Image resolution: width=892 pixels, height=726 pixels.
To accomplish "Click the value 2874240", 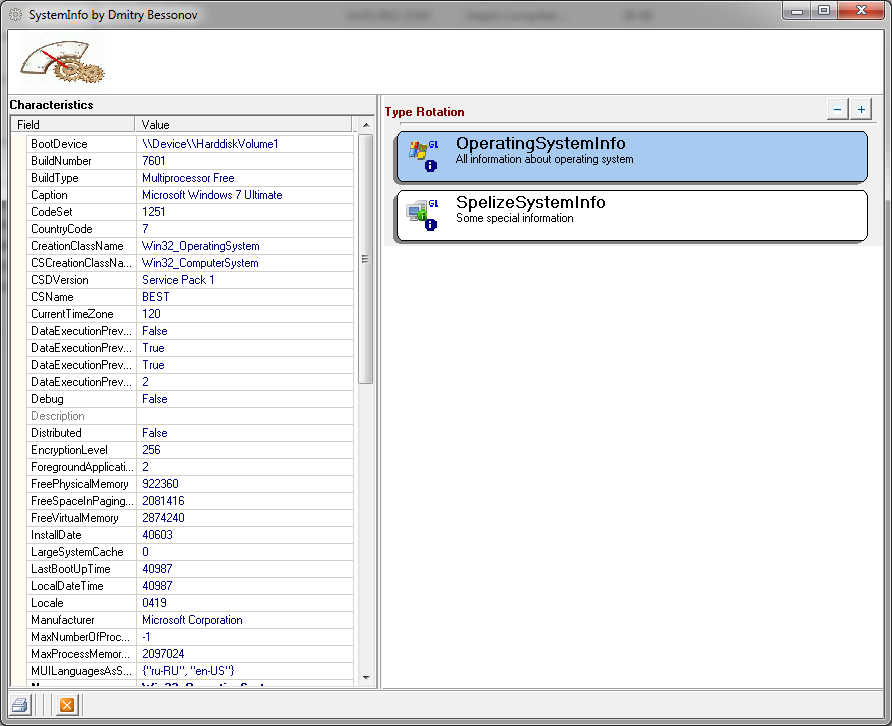I will (163, 518).
